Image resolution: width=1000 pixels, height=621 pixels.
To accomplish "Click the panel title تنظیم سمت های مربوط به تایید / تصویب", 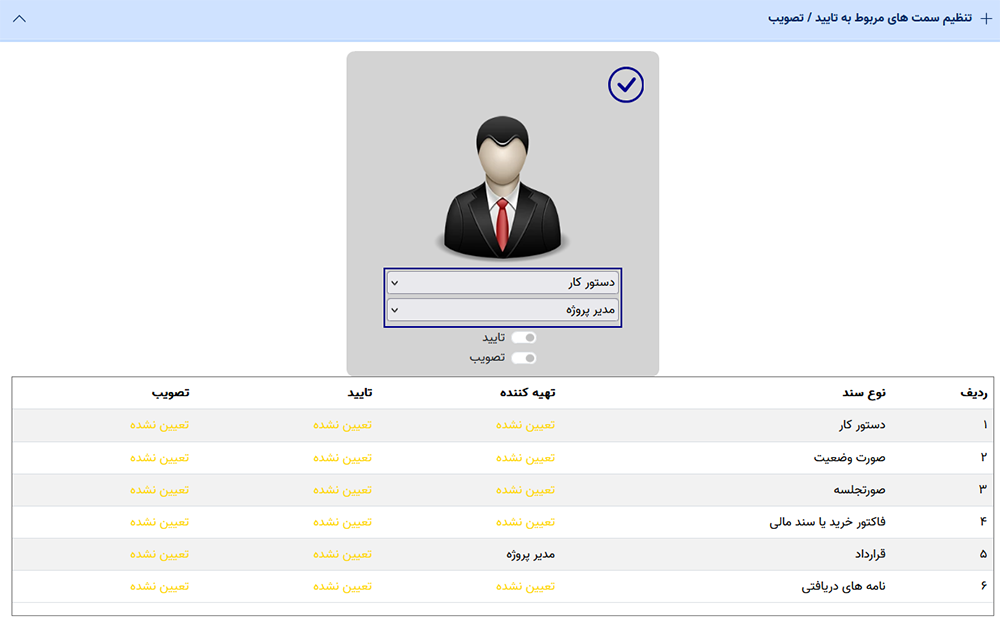I will point(872,19).
